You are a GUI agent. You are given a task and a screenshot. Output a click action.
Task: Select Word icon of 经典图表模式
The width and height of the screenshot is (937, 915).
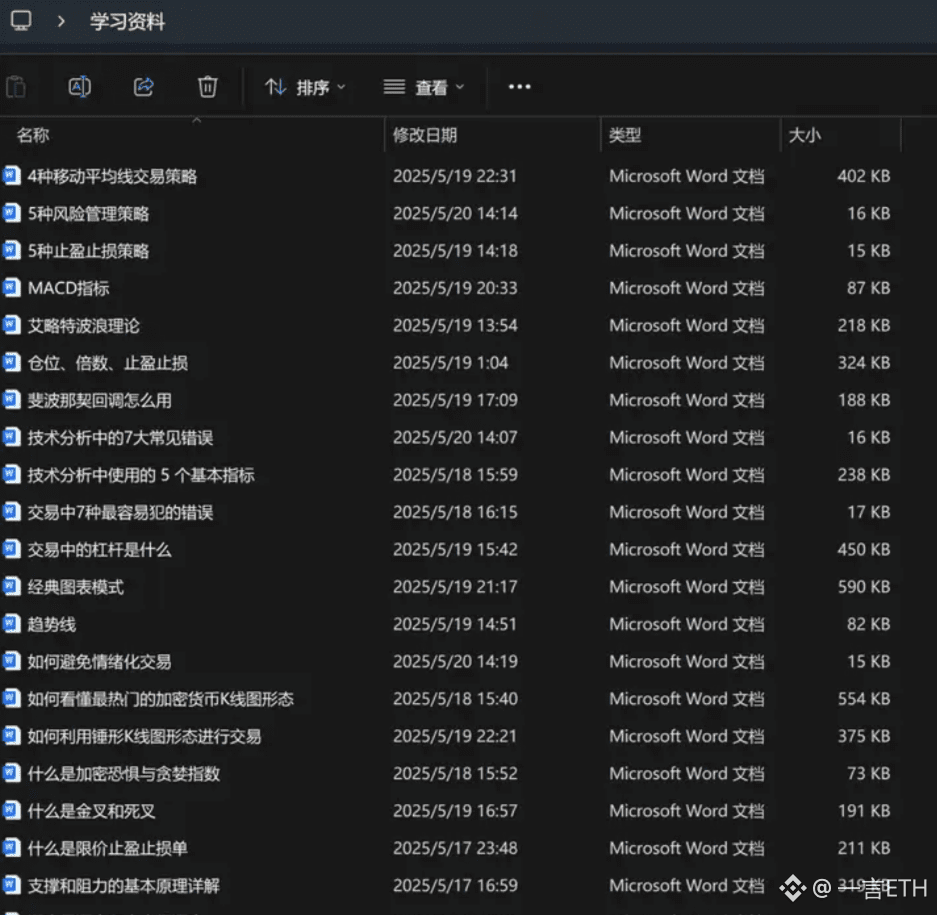point(11,587)
